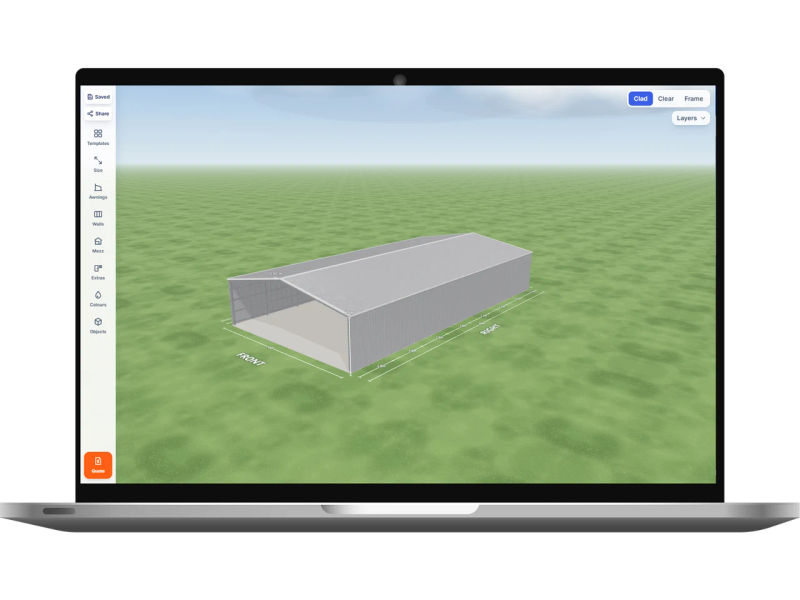Open the Walls options
Viewport: 800px width, 600px height.
[x=98, y=218]
